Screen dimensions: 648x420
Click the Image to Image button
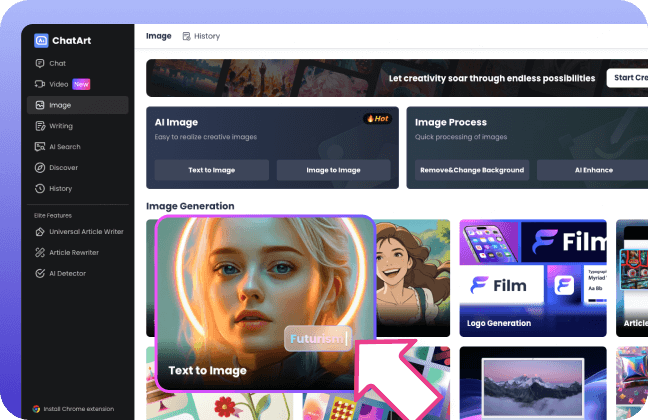[x=334, y=170]
